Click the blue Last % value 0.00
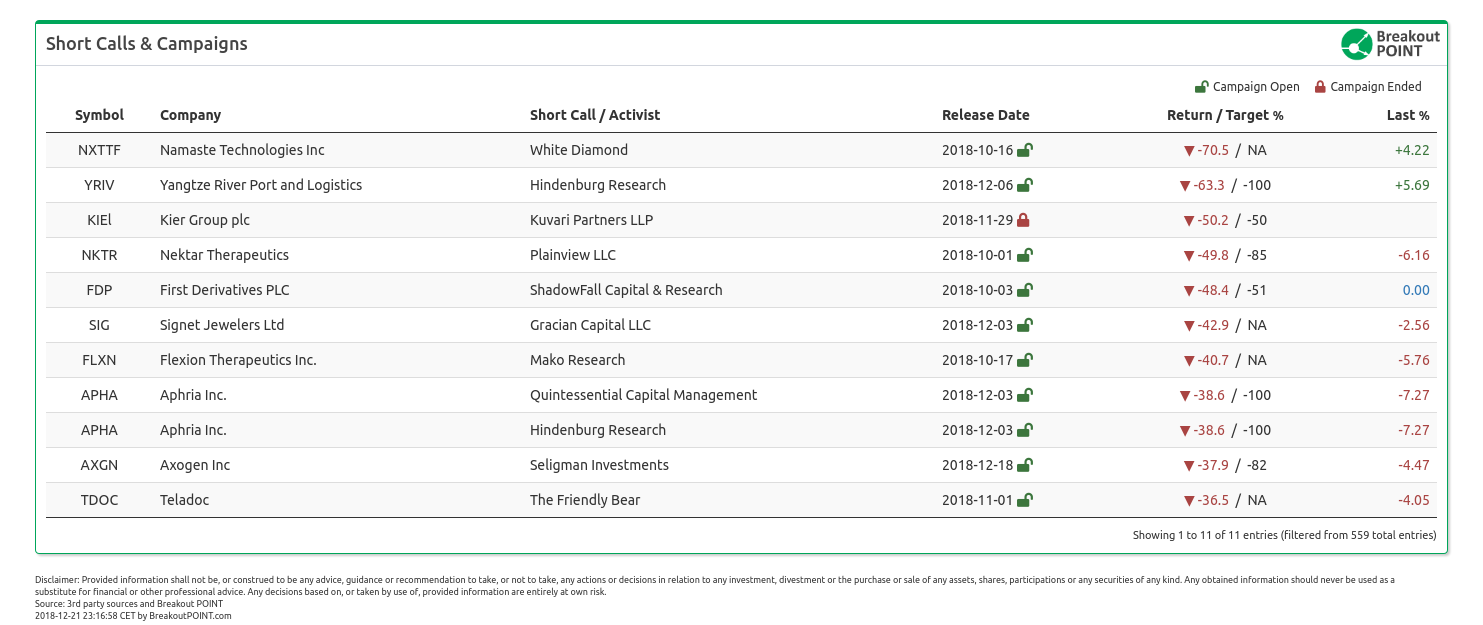The height and width of the screenshot is (625, 1483). (1416, 290)
